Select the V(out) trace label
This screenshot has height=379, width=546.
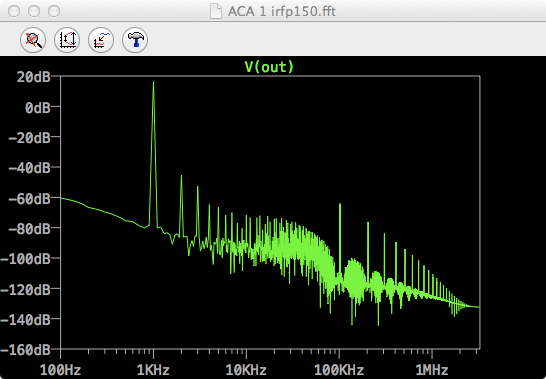[270, 66]
